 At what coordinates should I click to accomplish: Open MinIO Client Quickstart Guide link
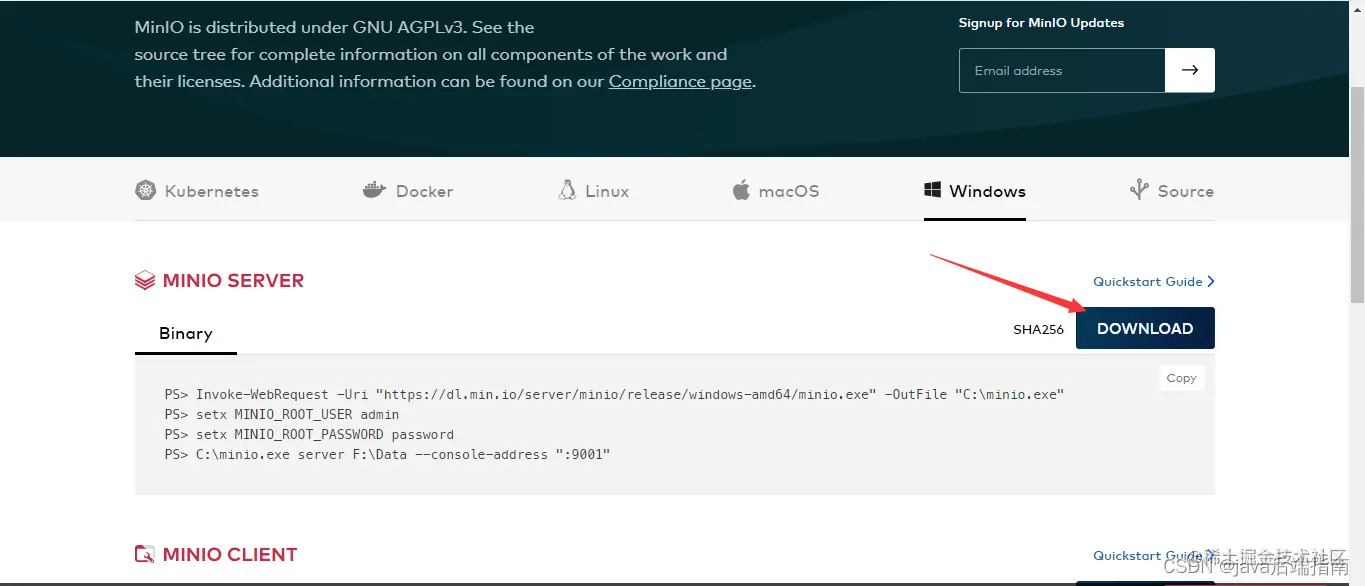[x=1154, y=556]
